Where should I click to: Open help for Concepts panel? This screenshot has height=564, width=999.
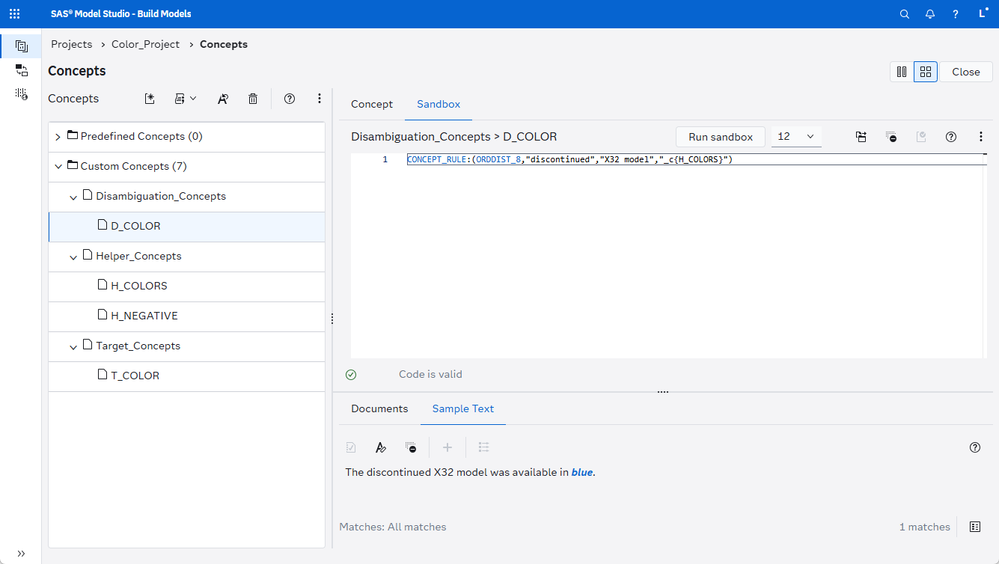click(289, 99)
